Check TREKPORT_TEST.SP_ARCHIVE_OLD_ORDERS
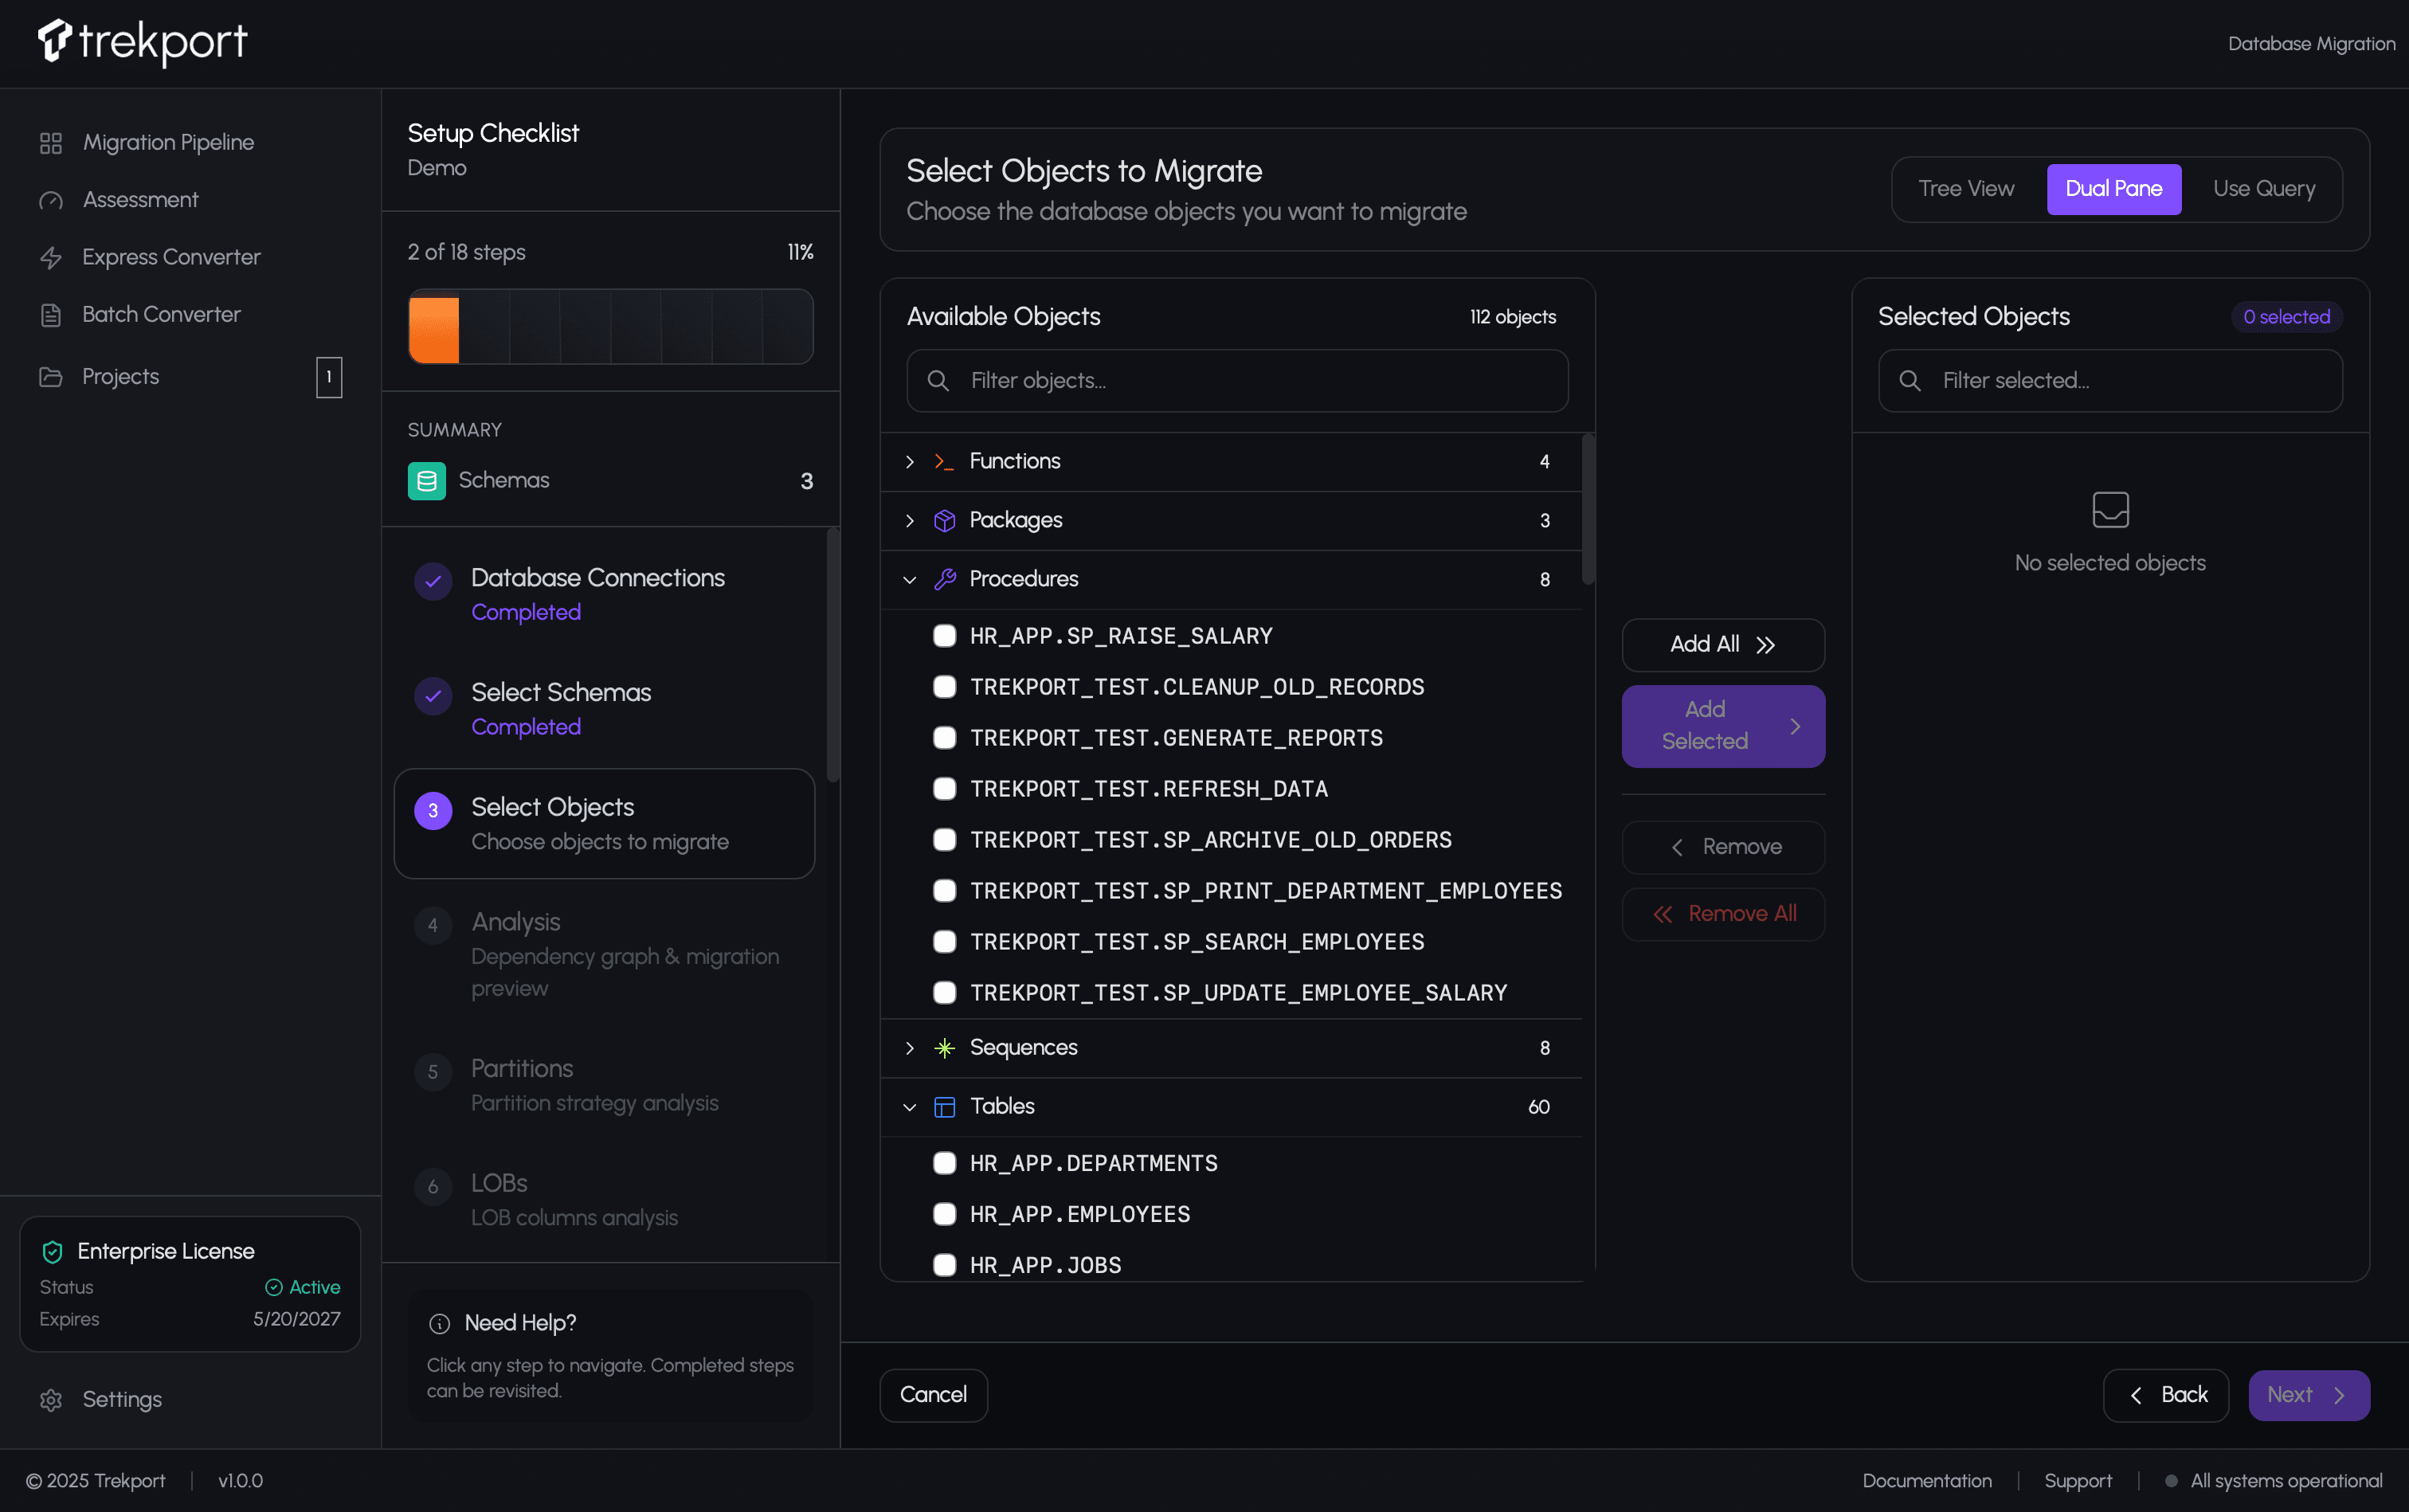The height and width of the screenshot is (1512, 2409). pyautogui.click(x=944, y=840)
